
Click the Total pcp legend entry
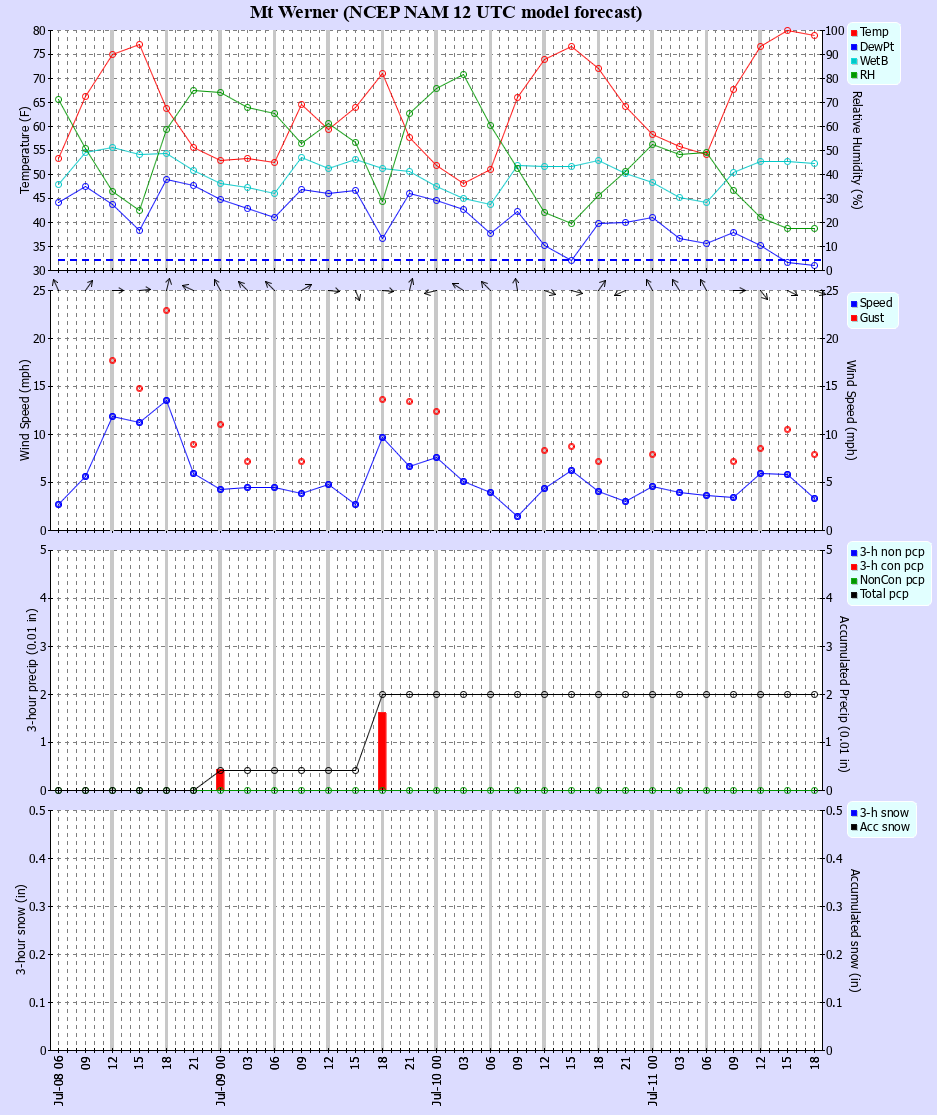pos(879,594)
